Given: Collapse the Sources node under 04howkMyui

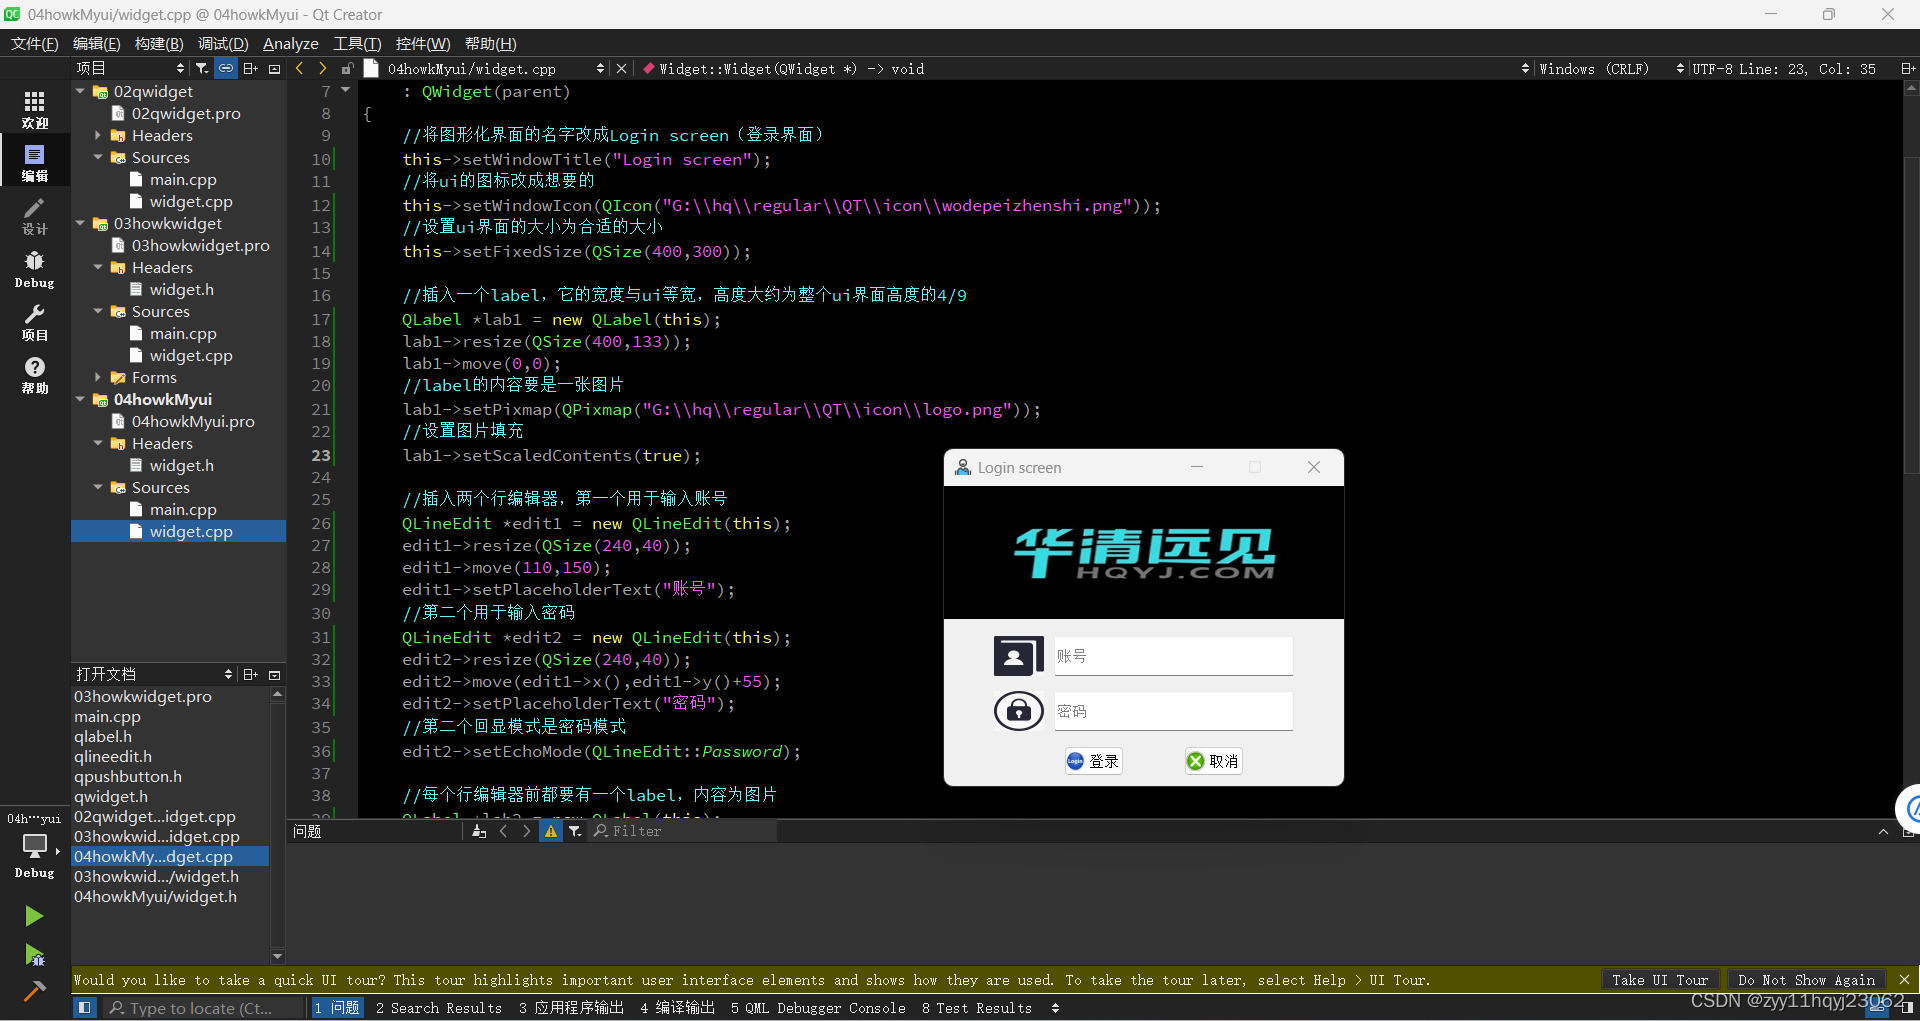Looking at the screenshot, I should [98, 487].
